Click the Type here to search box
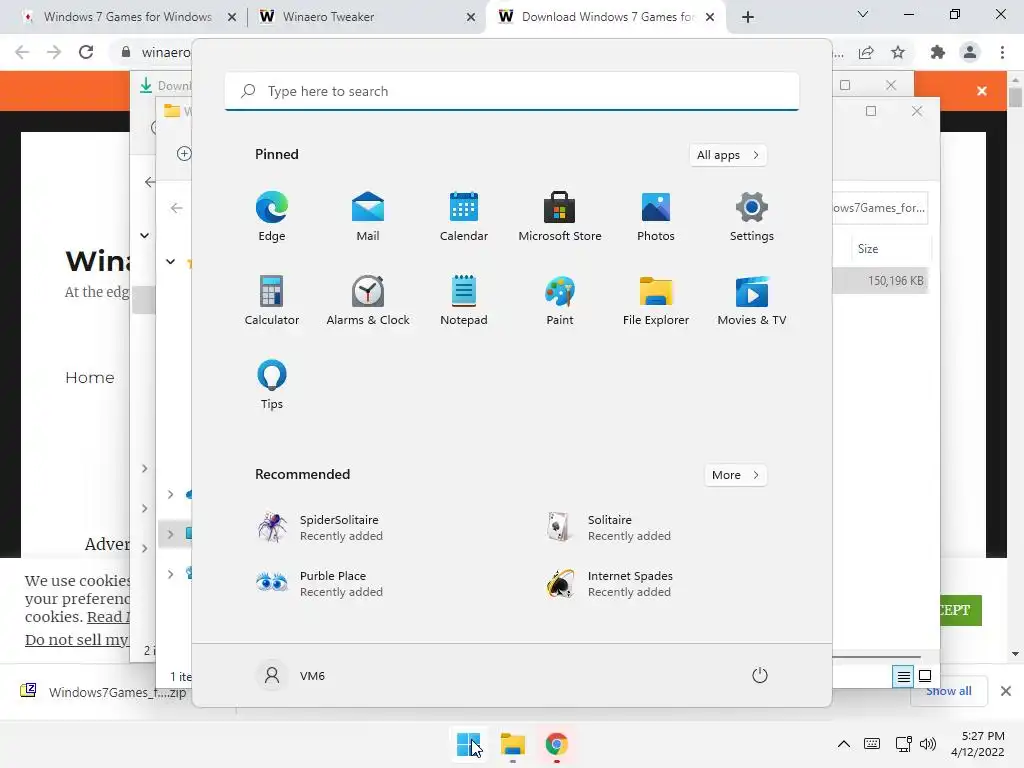The width and height of the screenshot is (1024, 768). 512,91
